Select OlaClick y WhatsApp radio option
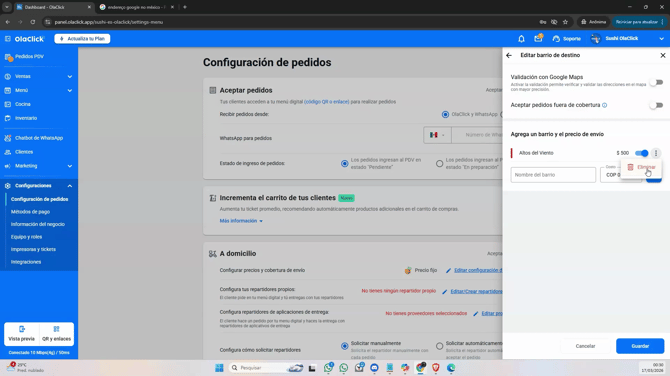Screen dimensions: 670x376 point(445,115)
